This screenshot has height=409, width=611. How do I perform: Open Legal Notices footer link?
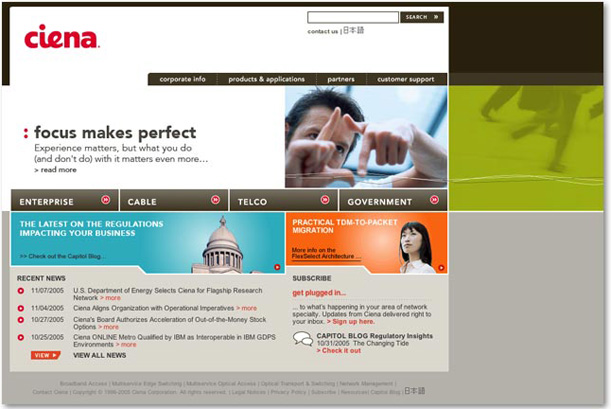click(249, 392)
